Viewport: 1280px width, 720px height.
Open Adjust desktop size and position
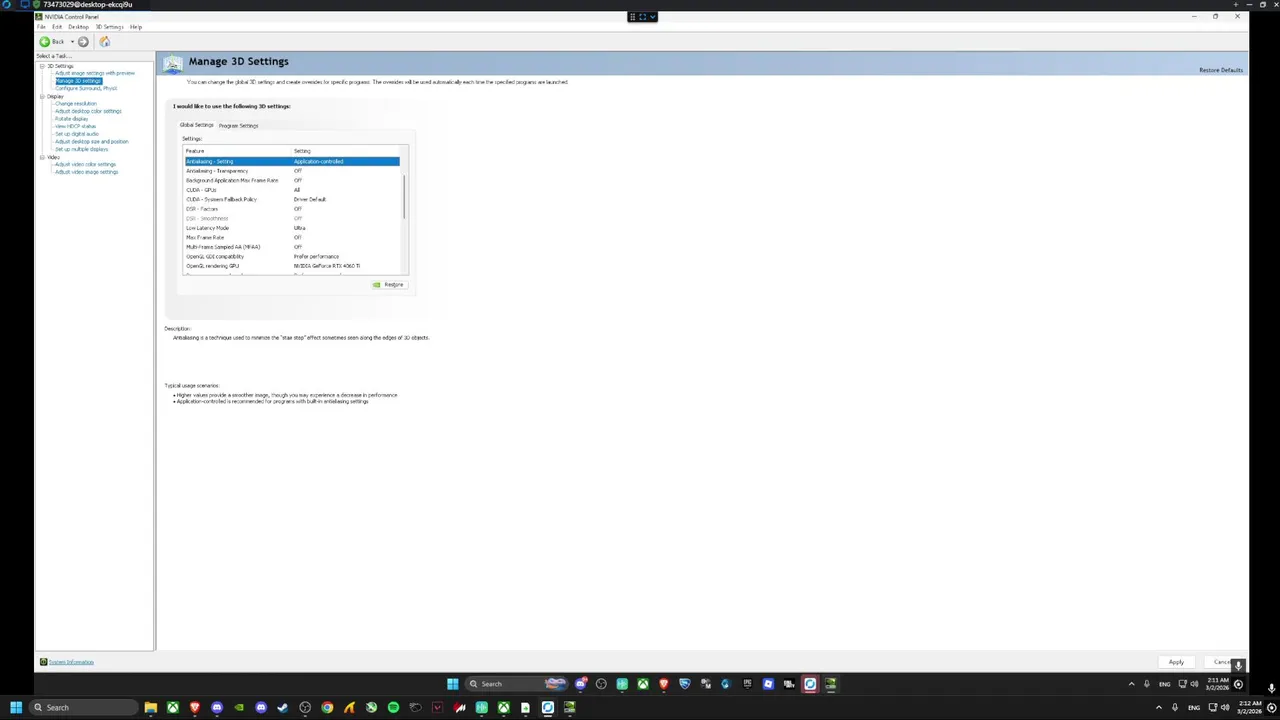[x=92, y=142]
